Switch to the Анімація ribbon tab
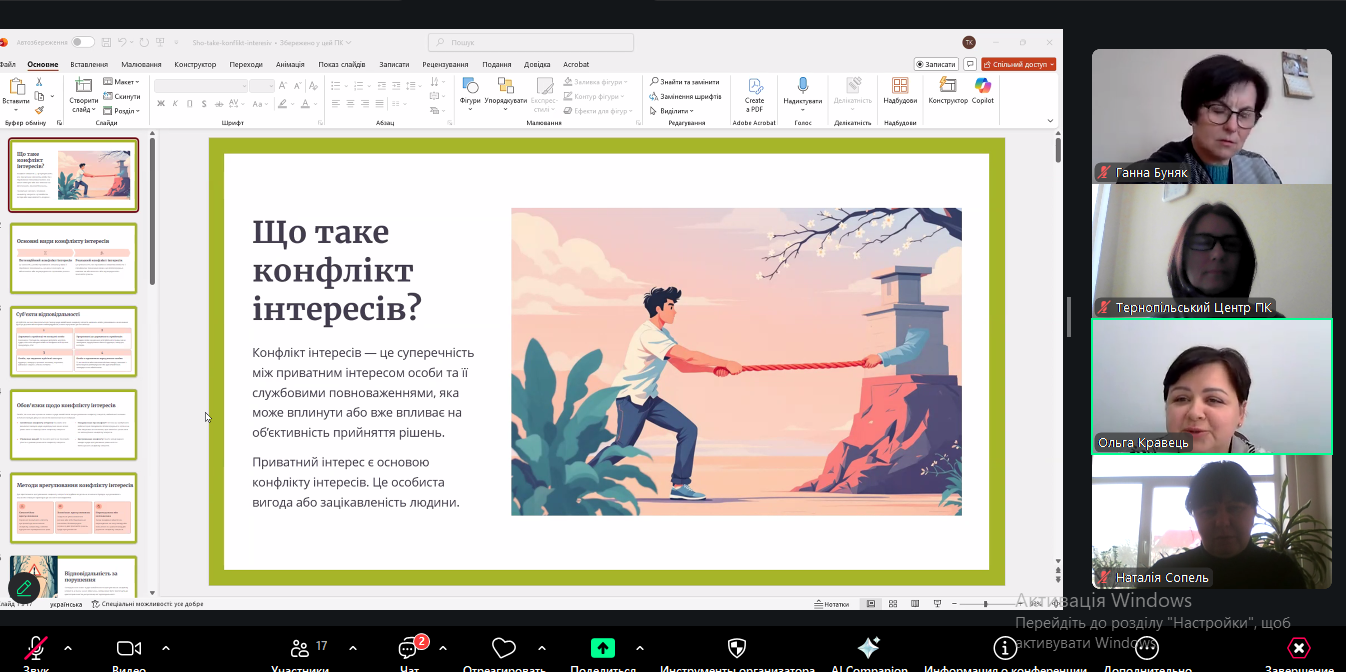This screenshot has width=1346, height=672. (290, 64)
